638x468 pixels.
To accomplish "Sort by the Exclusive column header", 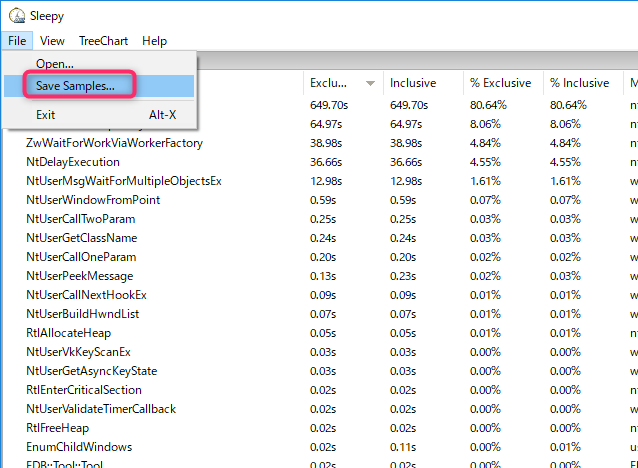I will tap(343, 83).
